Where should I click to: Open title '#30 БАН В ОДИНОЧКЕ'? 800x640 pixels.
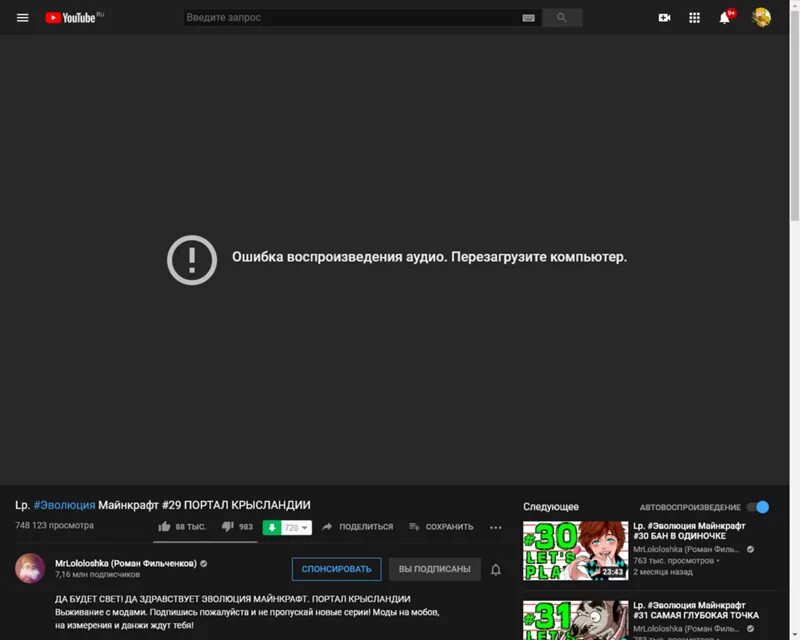tap(689, 531)
